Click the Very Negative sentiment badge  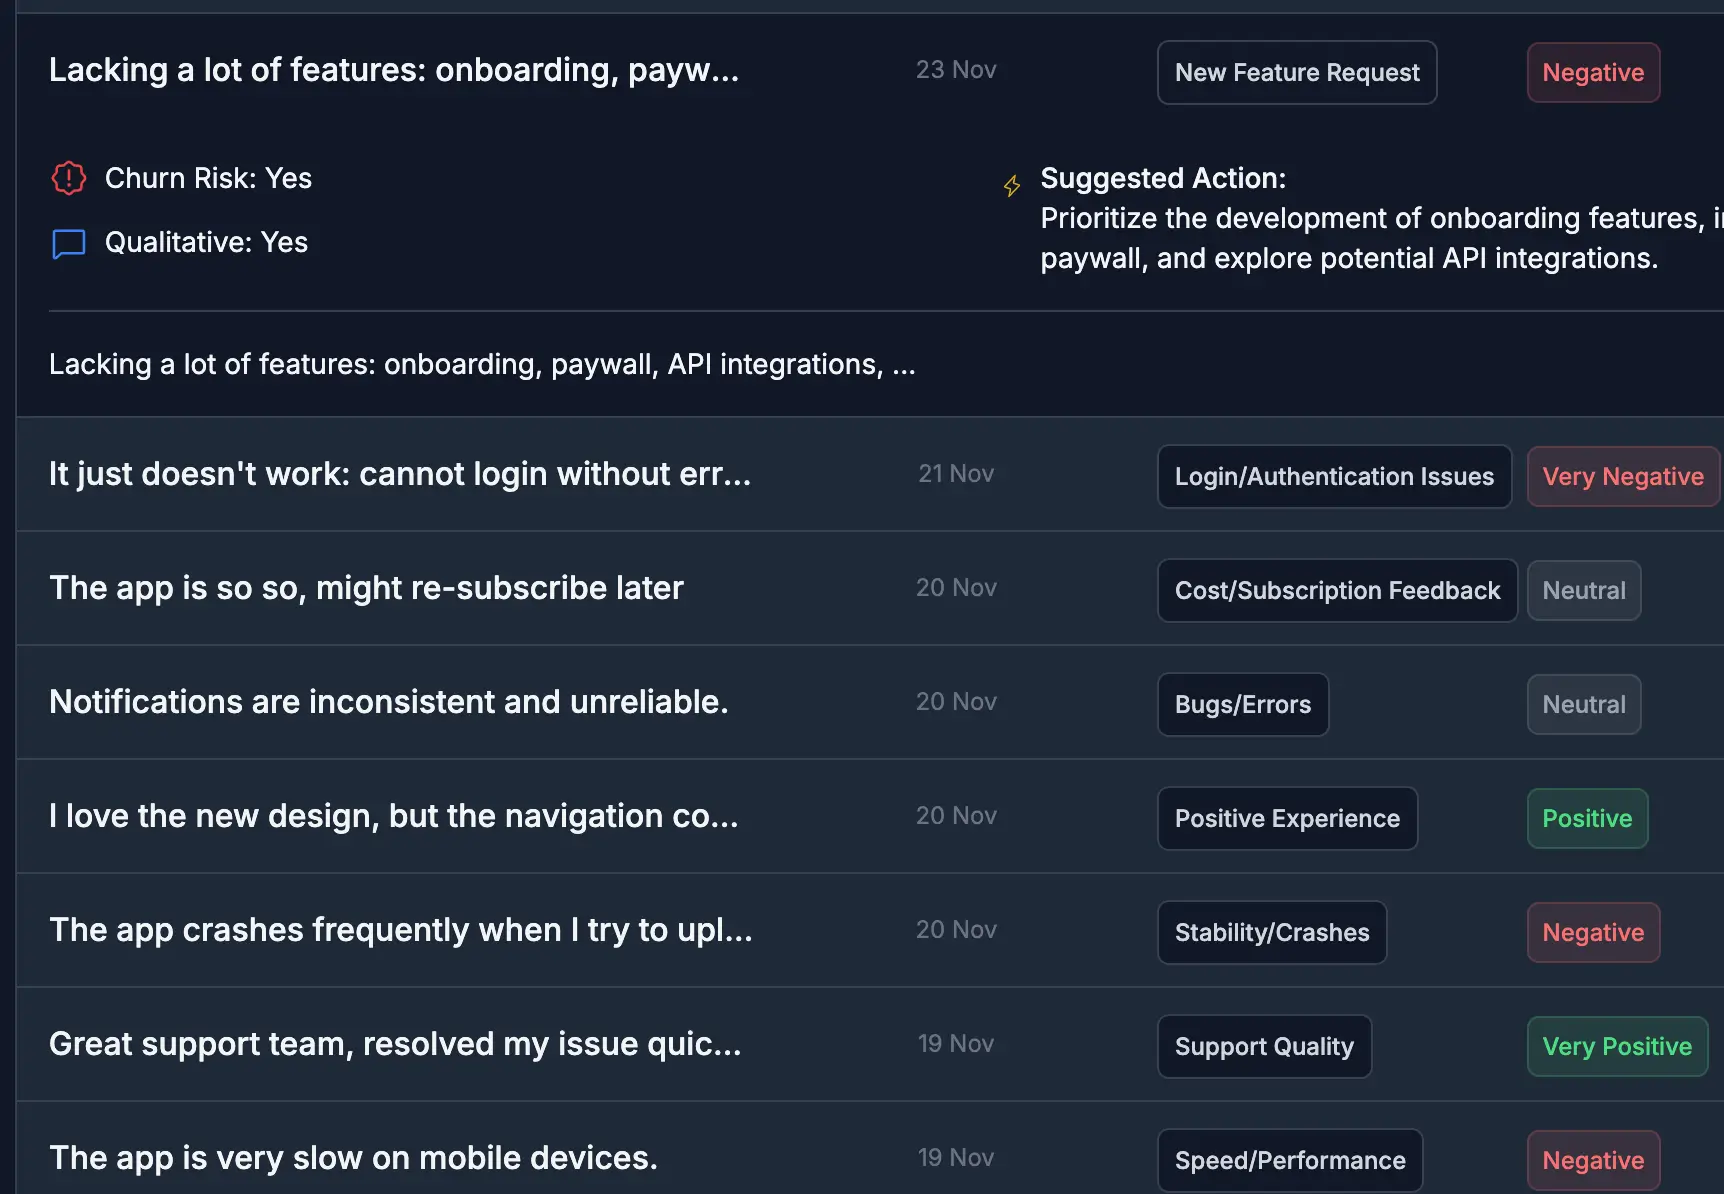pos(1621,477)
